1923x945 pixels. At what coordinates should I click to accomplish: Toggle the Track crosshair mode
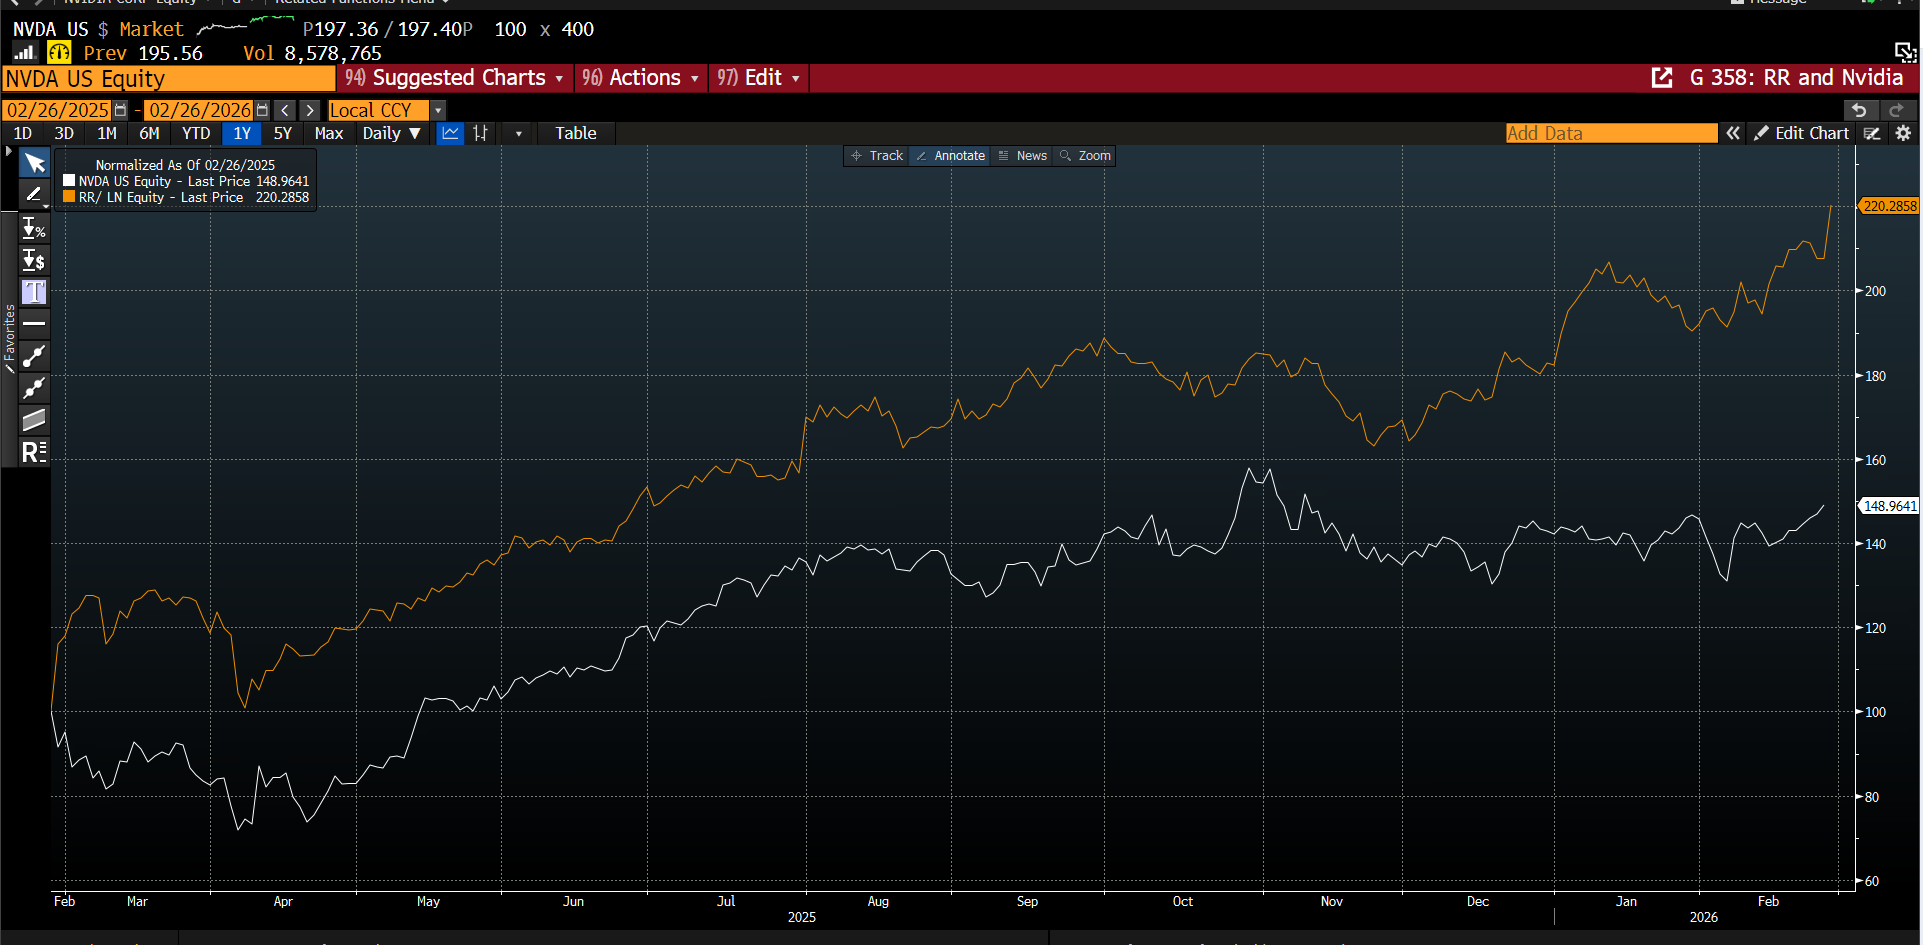[876, 156]
